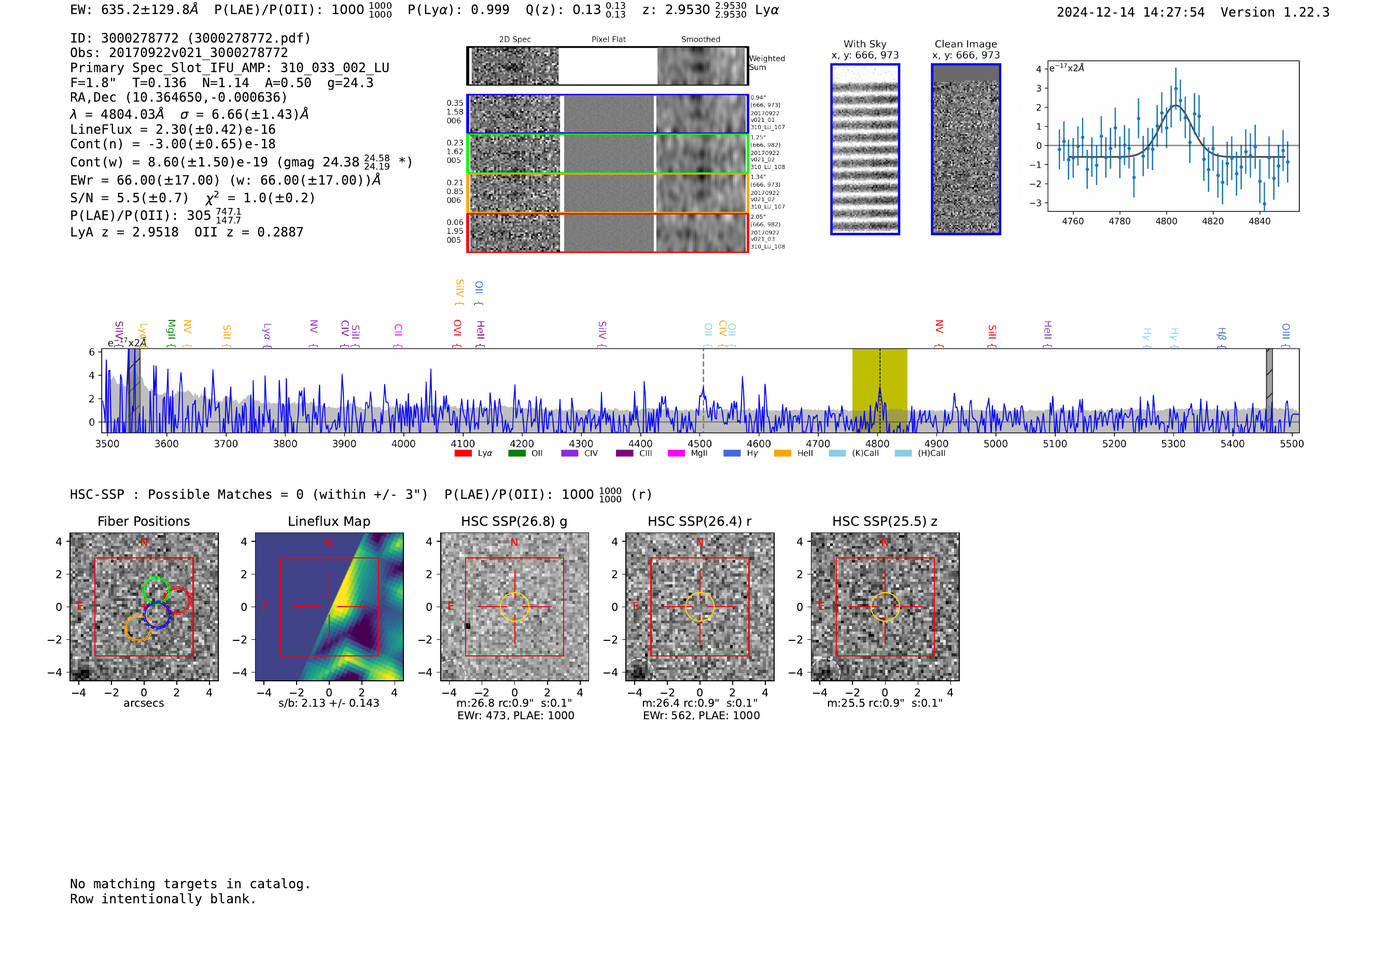Click the green OII legend swatch
1400x953 pixels.
point(516,453)
